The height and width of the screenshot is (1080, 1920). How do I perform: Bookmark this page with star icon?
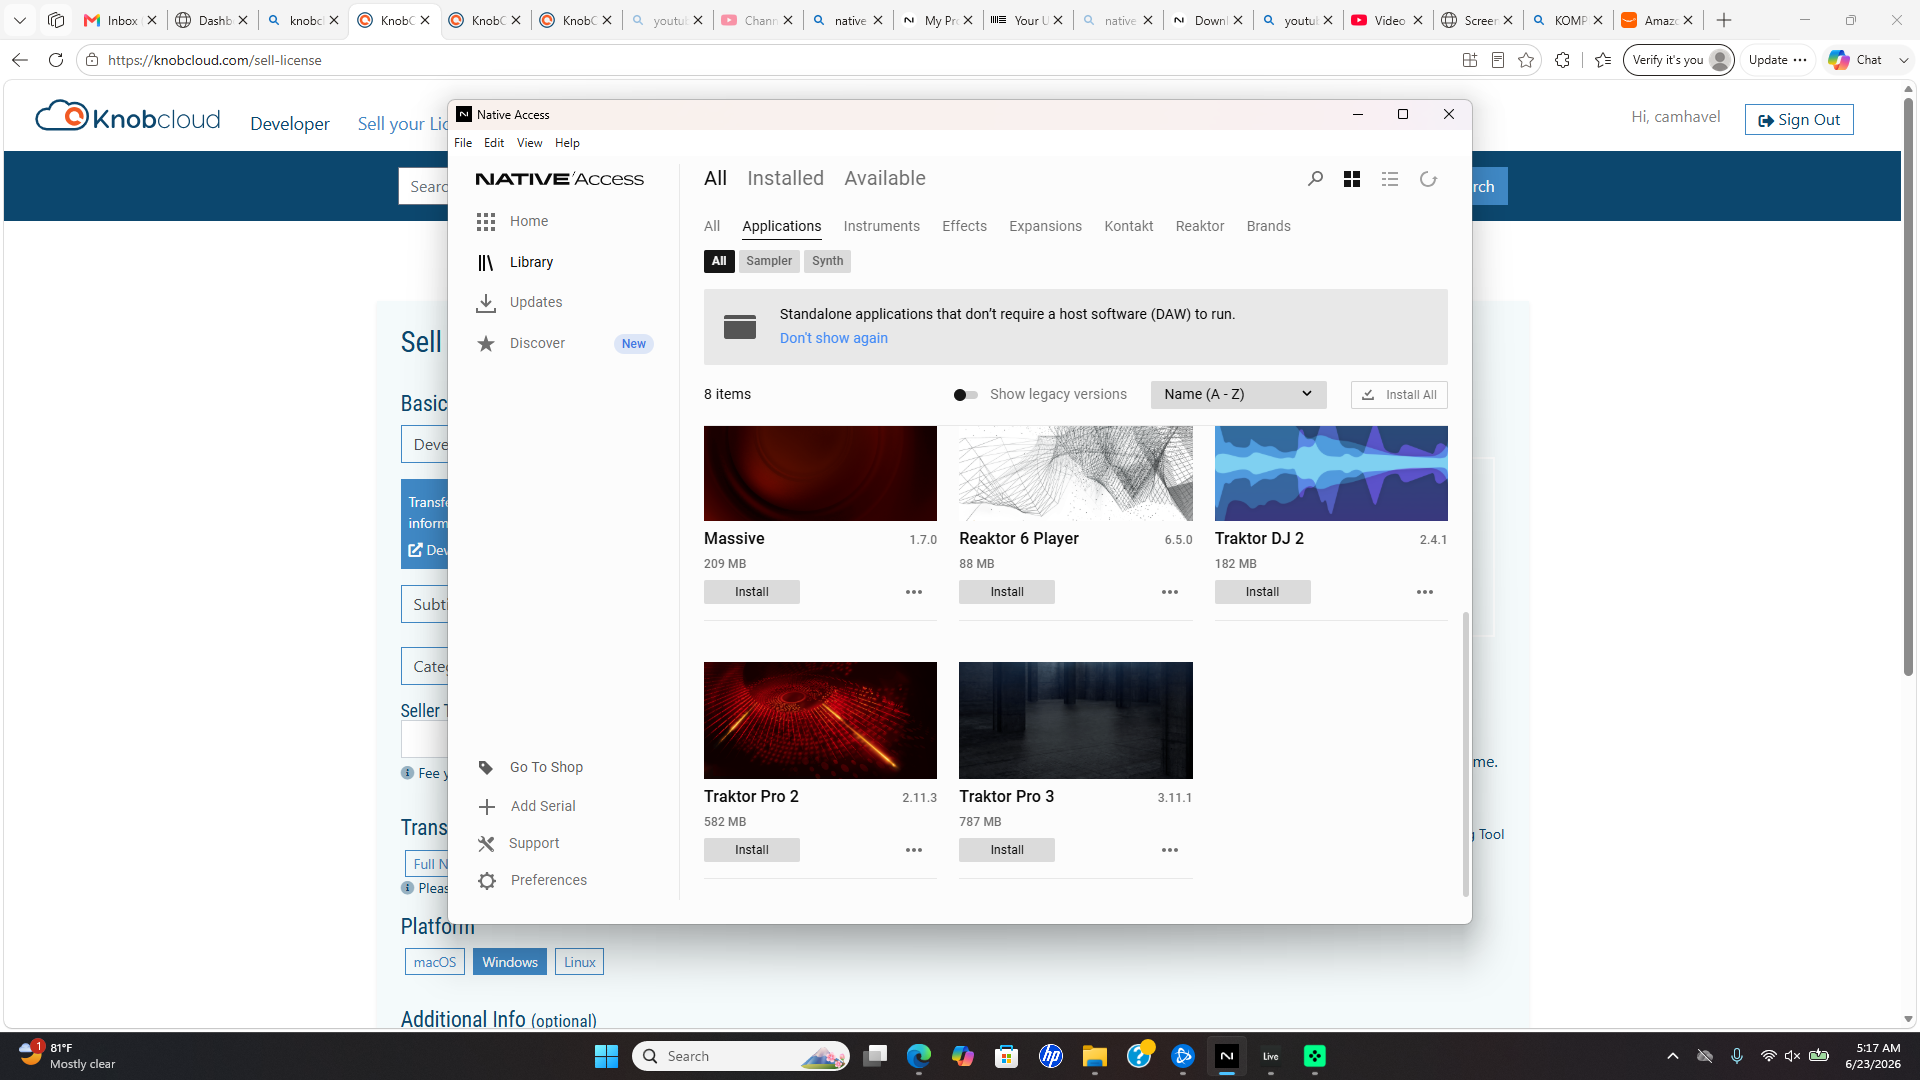tap(1526, 60)
